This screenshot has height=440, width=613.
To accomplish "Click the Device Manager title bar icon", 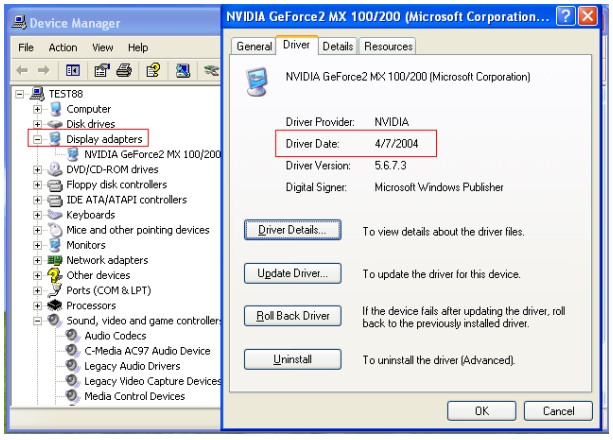I will click(x=19, y=22).
